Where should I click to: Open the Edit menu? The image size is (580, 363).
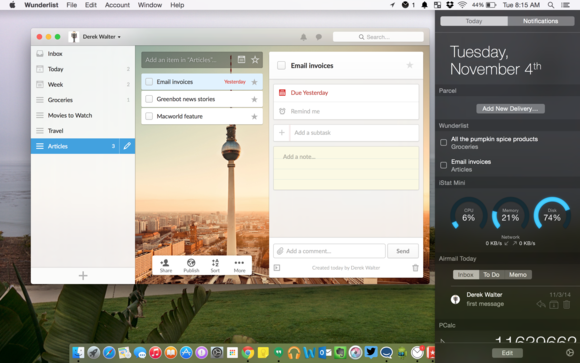(x=91, y=5)
